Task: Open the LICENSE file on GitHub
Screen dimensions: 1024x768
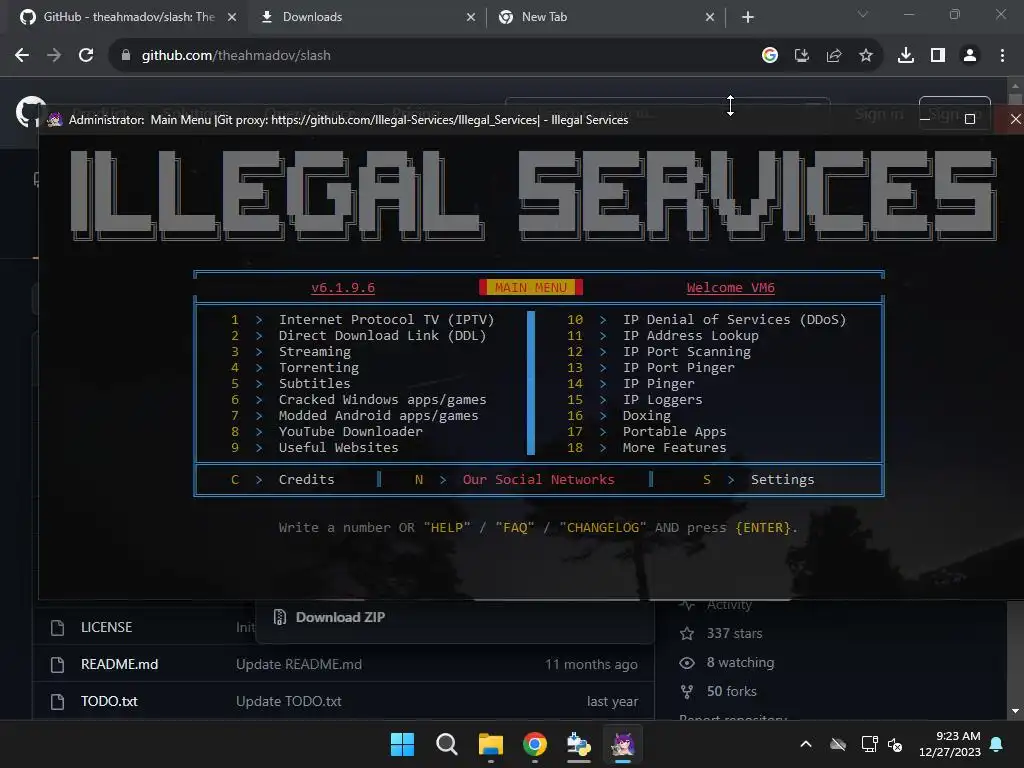Action: (106, 627)
